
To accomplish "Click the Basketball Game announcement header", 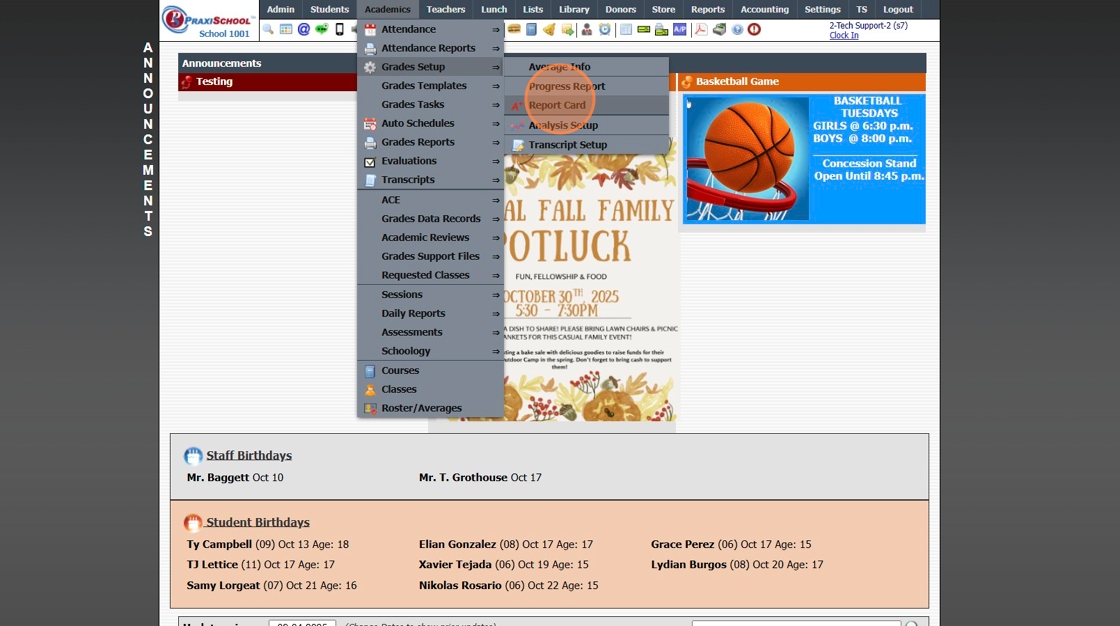I will click(x=801, y=81).
